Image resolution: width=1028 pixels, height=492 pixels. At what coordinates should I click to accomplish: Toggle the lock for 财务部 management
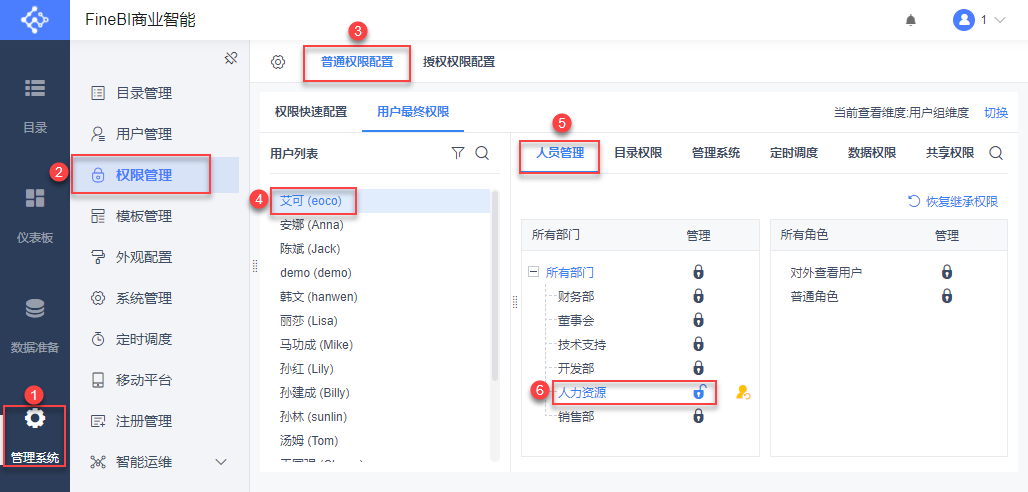pyautogui.click(x=698, y=296)
